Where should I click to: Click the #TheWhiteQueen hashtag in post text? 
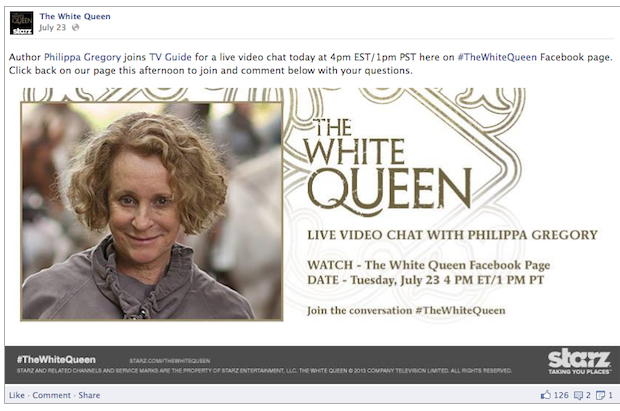click(x=497, y=57)
